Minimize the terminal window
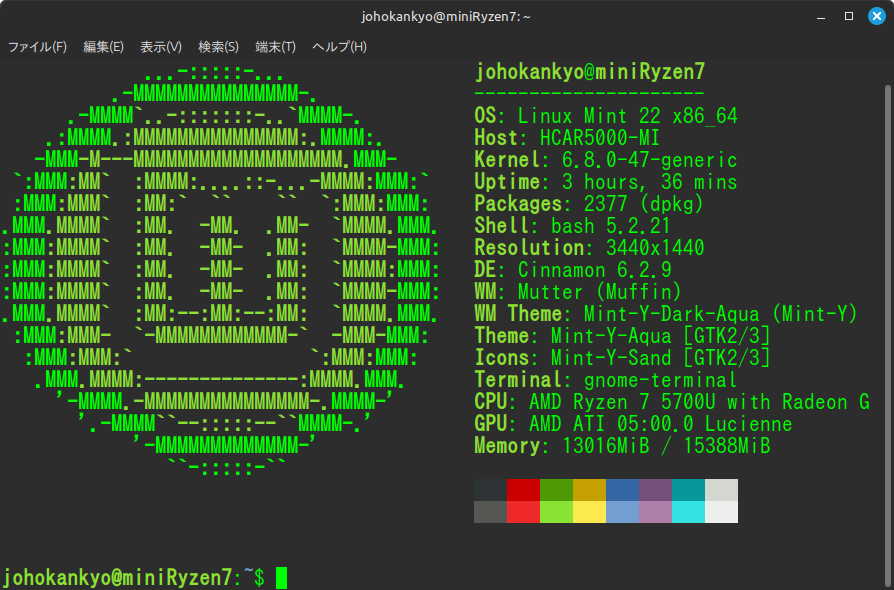Image resolution: width=894 pixels, height=590 pixels. (823, 16)
